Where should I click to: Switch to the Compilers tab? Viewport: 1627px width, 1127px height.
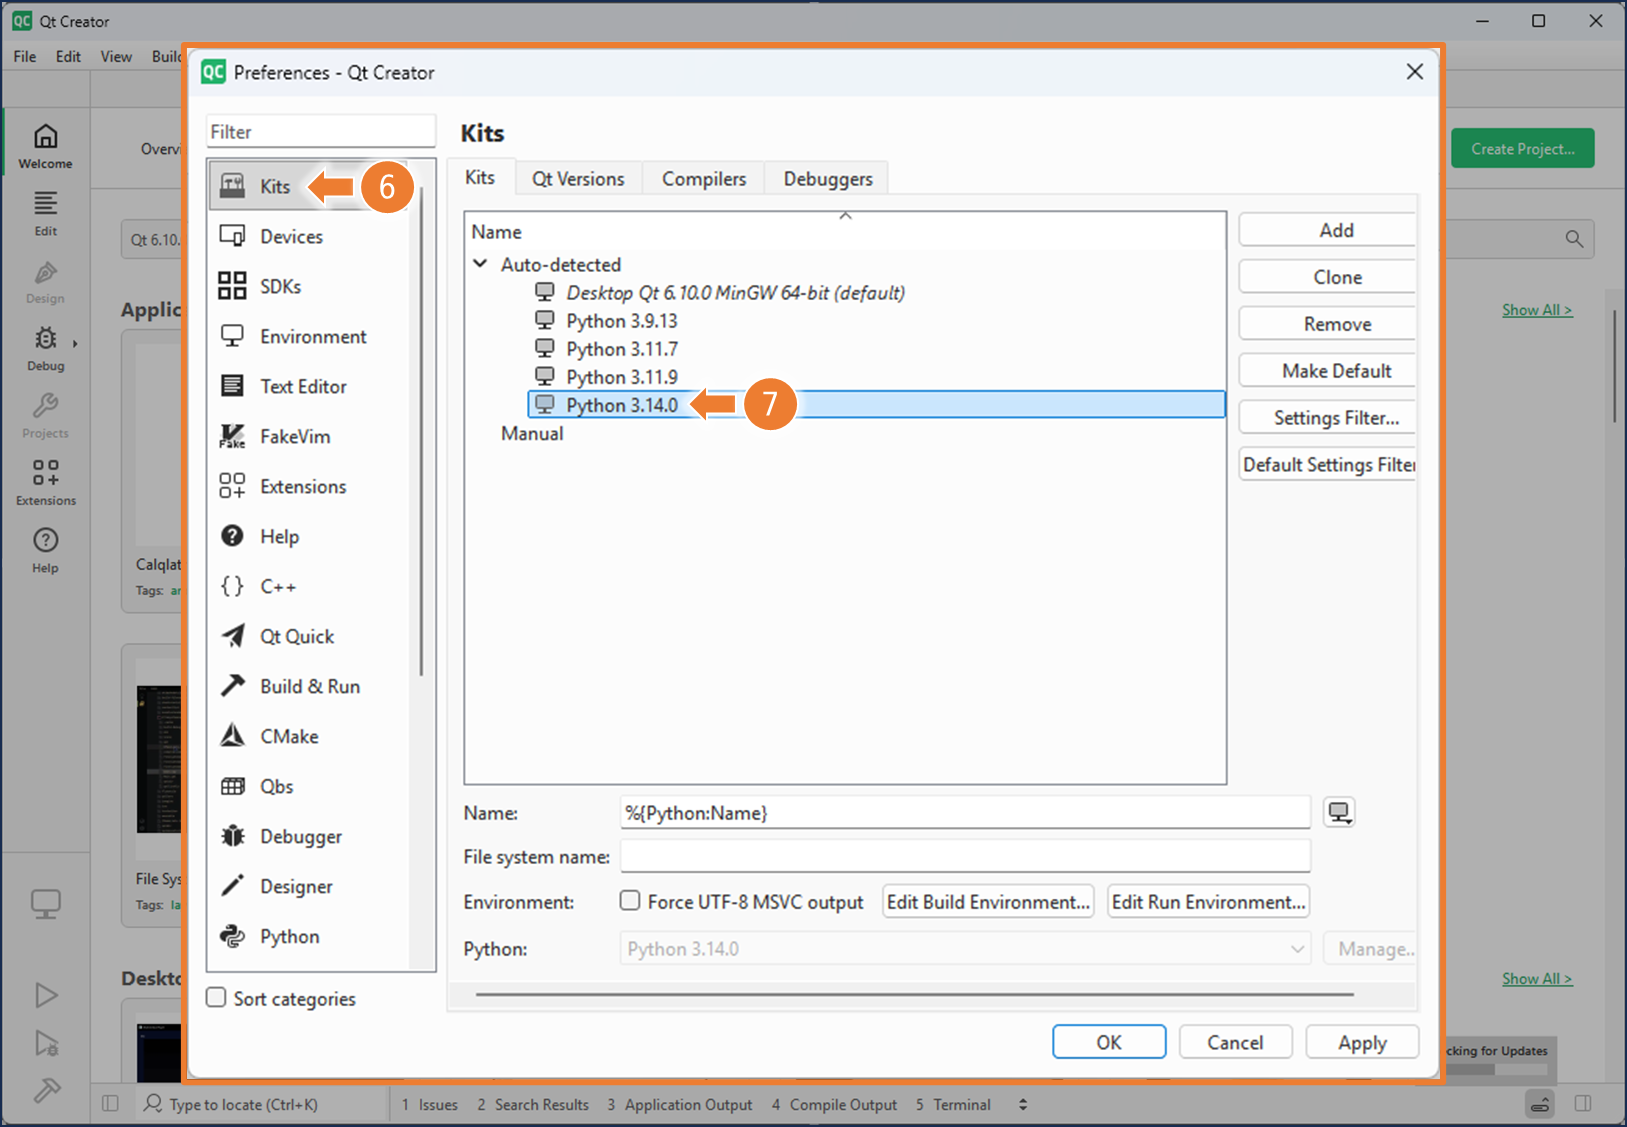704,178
